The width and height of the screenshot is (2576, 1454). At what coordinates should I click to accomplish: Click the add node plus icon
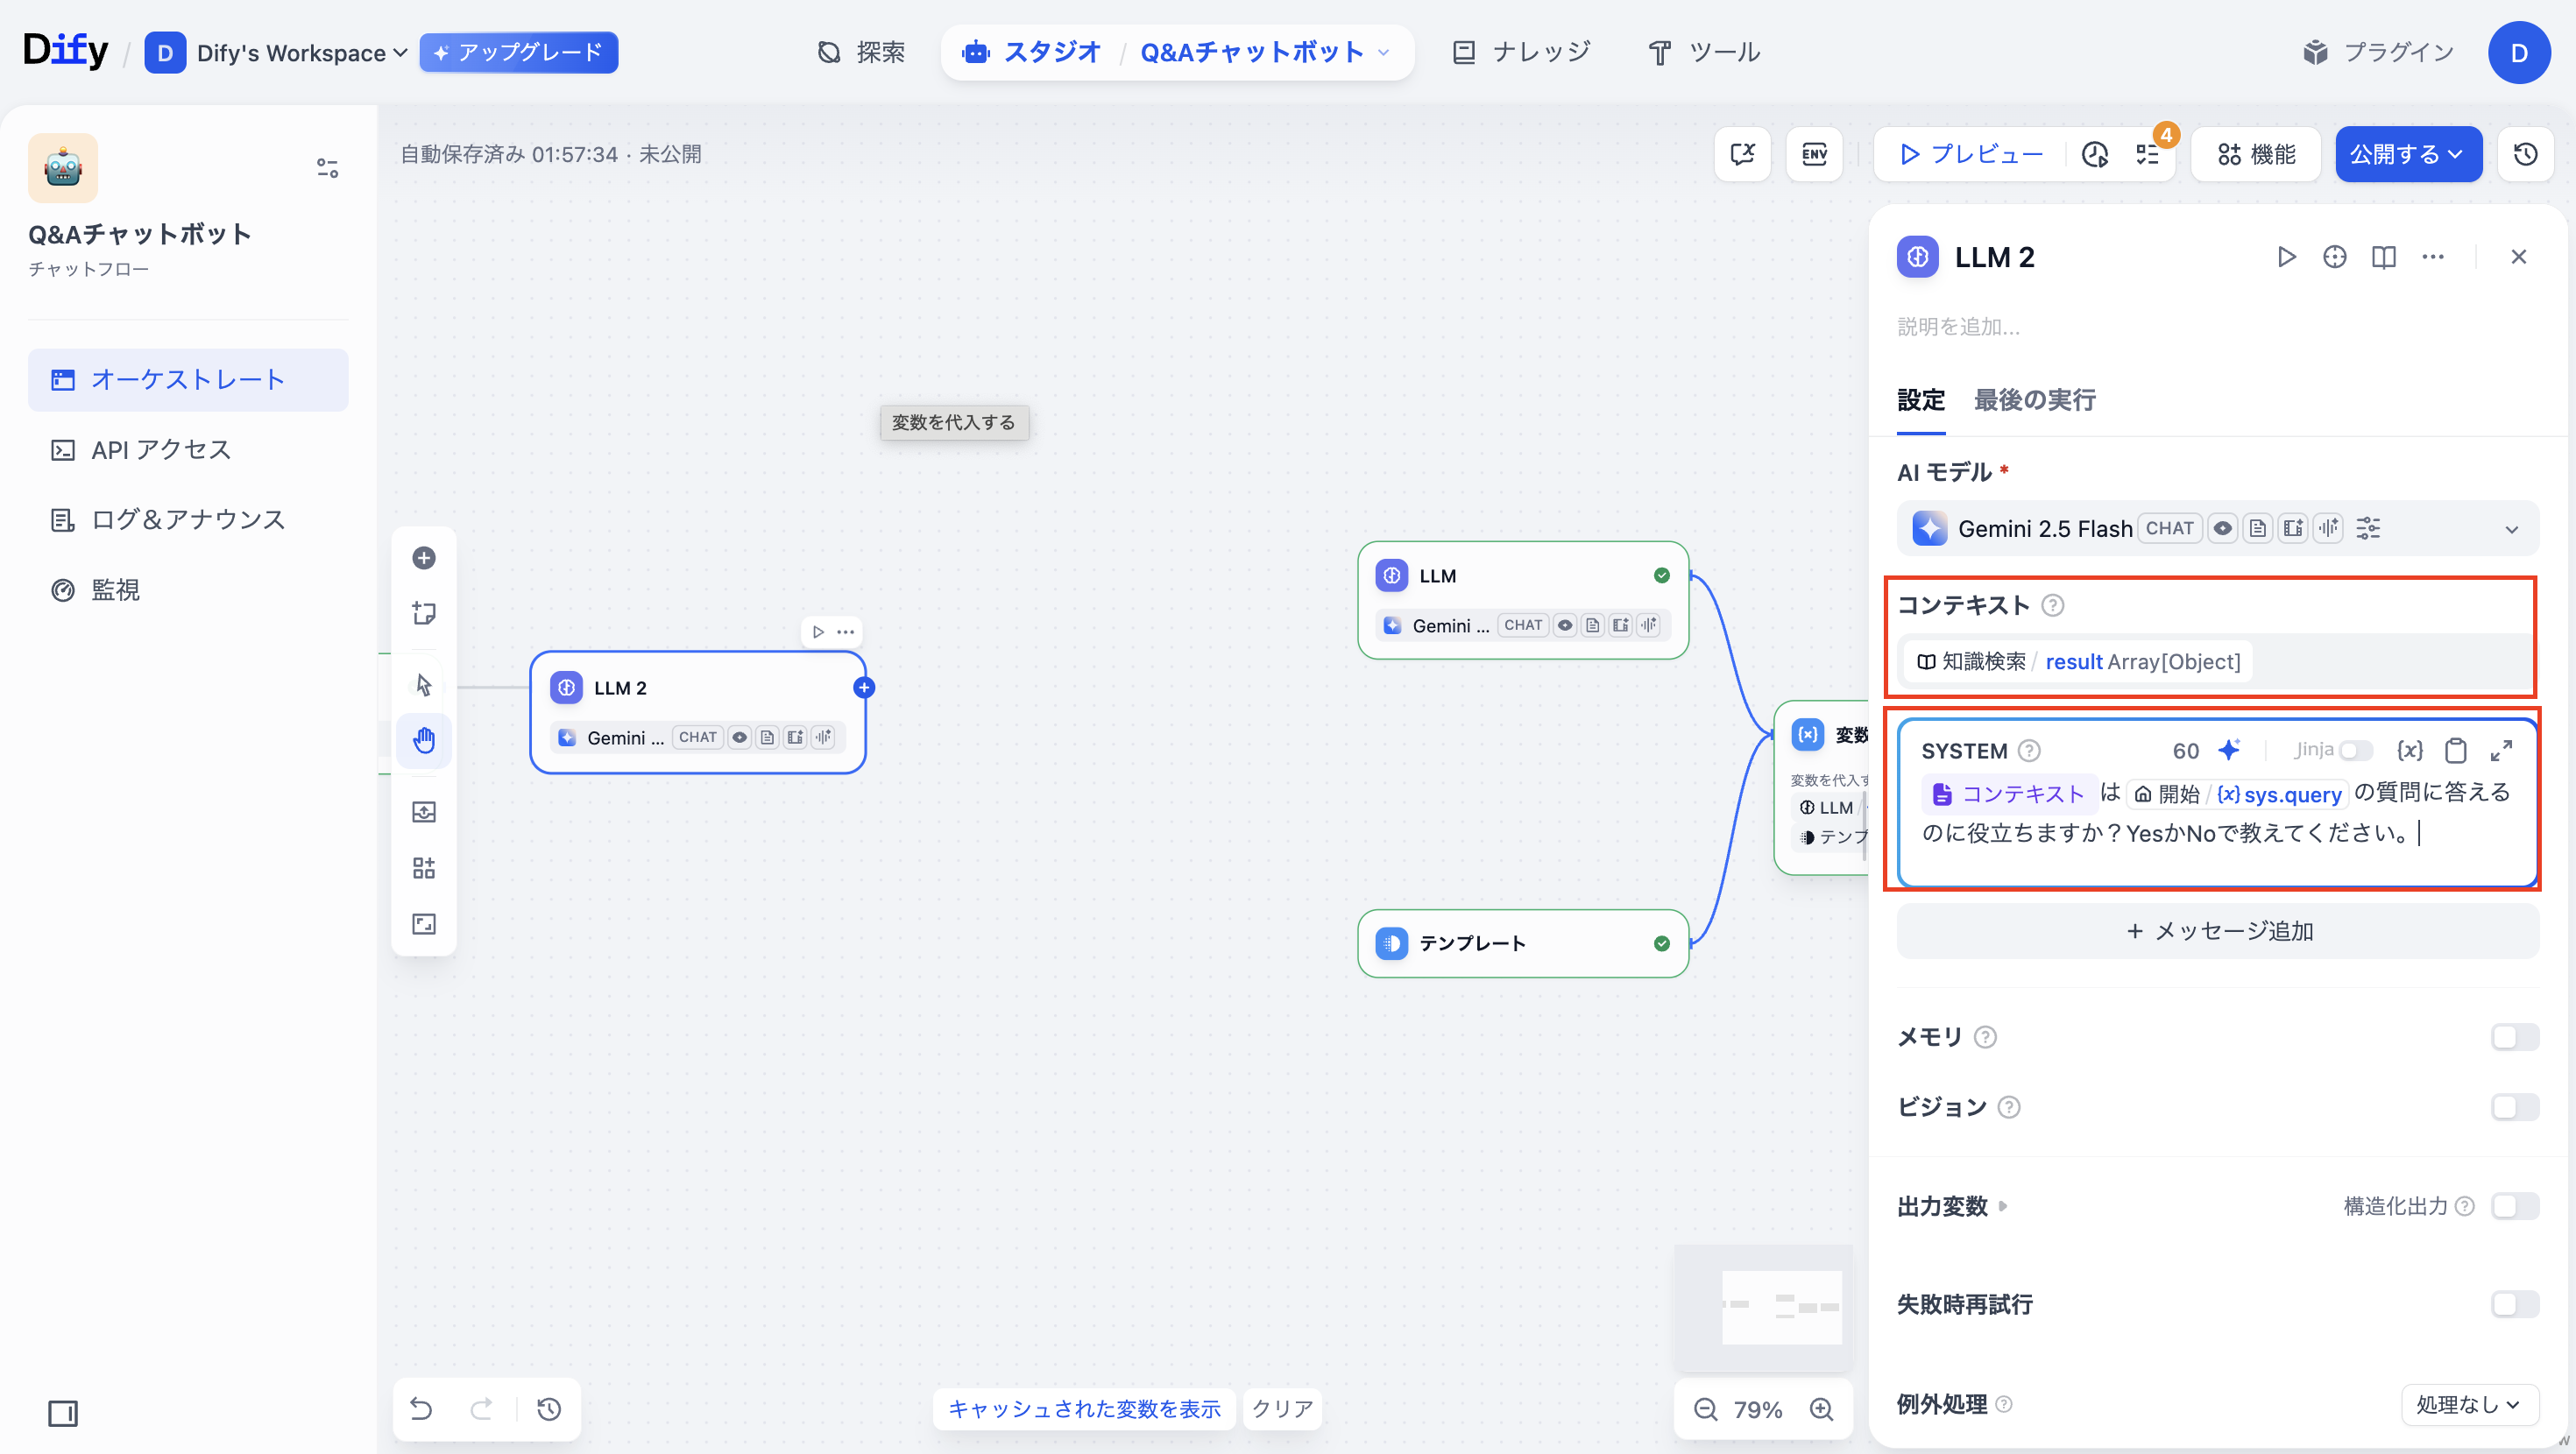(424, 558)
